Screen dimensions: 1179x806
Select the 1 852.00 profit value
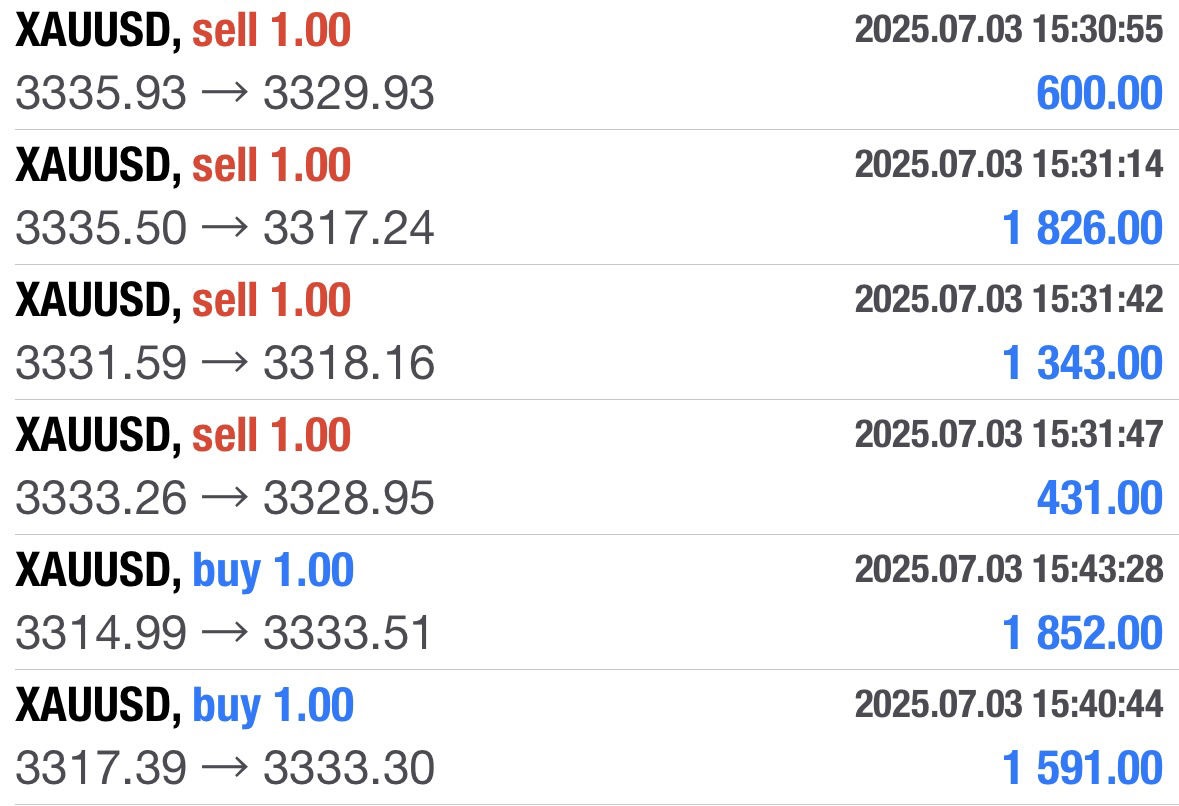click(1083, 633)
